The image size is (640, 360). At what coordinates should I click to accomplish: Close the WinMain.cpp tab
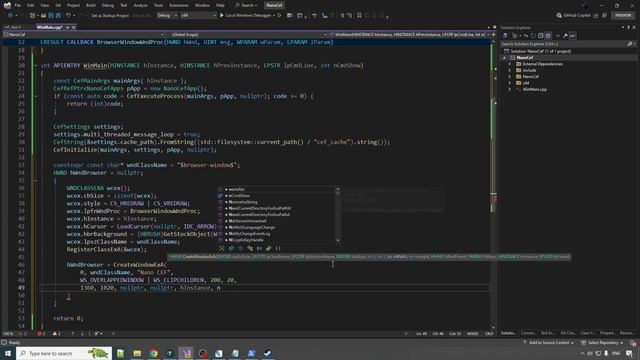(74, 27)
